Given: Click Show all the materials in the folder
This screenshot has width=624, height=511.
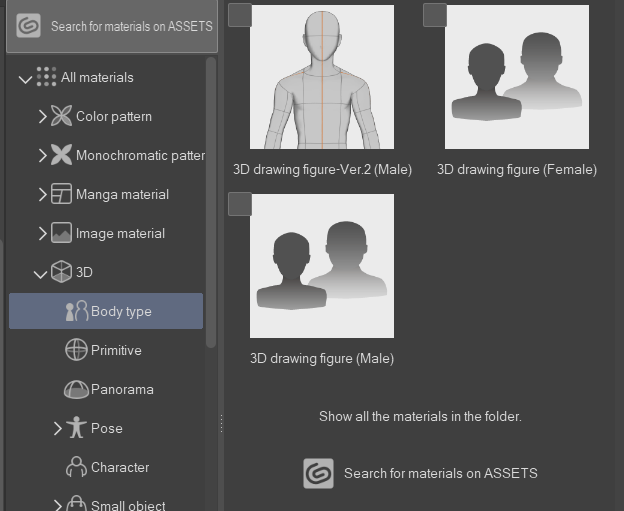Looking at the screenshot, I should [x=420, y=416].
